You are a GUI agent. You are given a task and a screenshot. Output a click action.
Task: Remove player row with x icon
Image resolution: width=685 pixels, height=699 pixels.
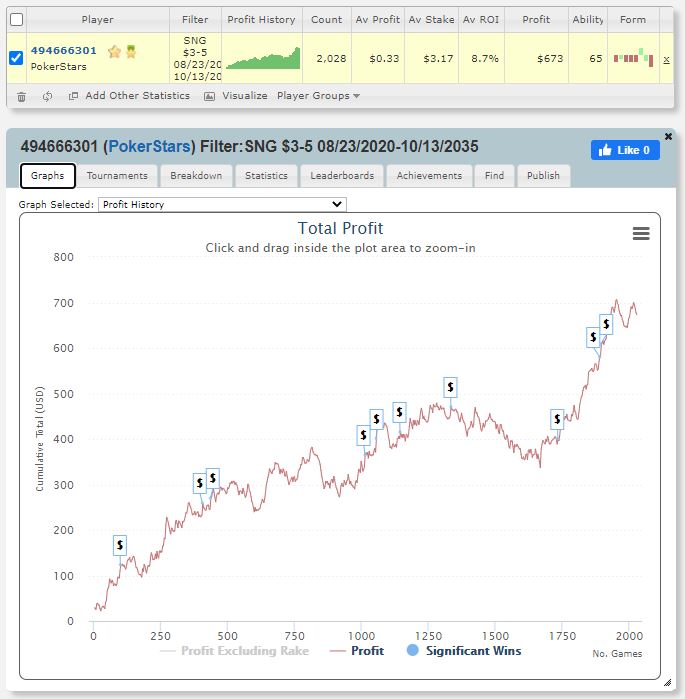coord(667,59)
